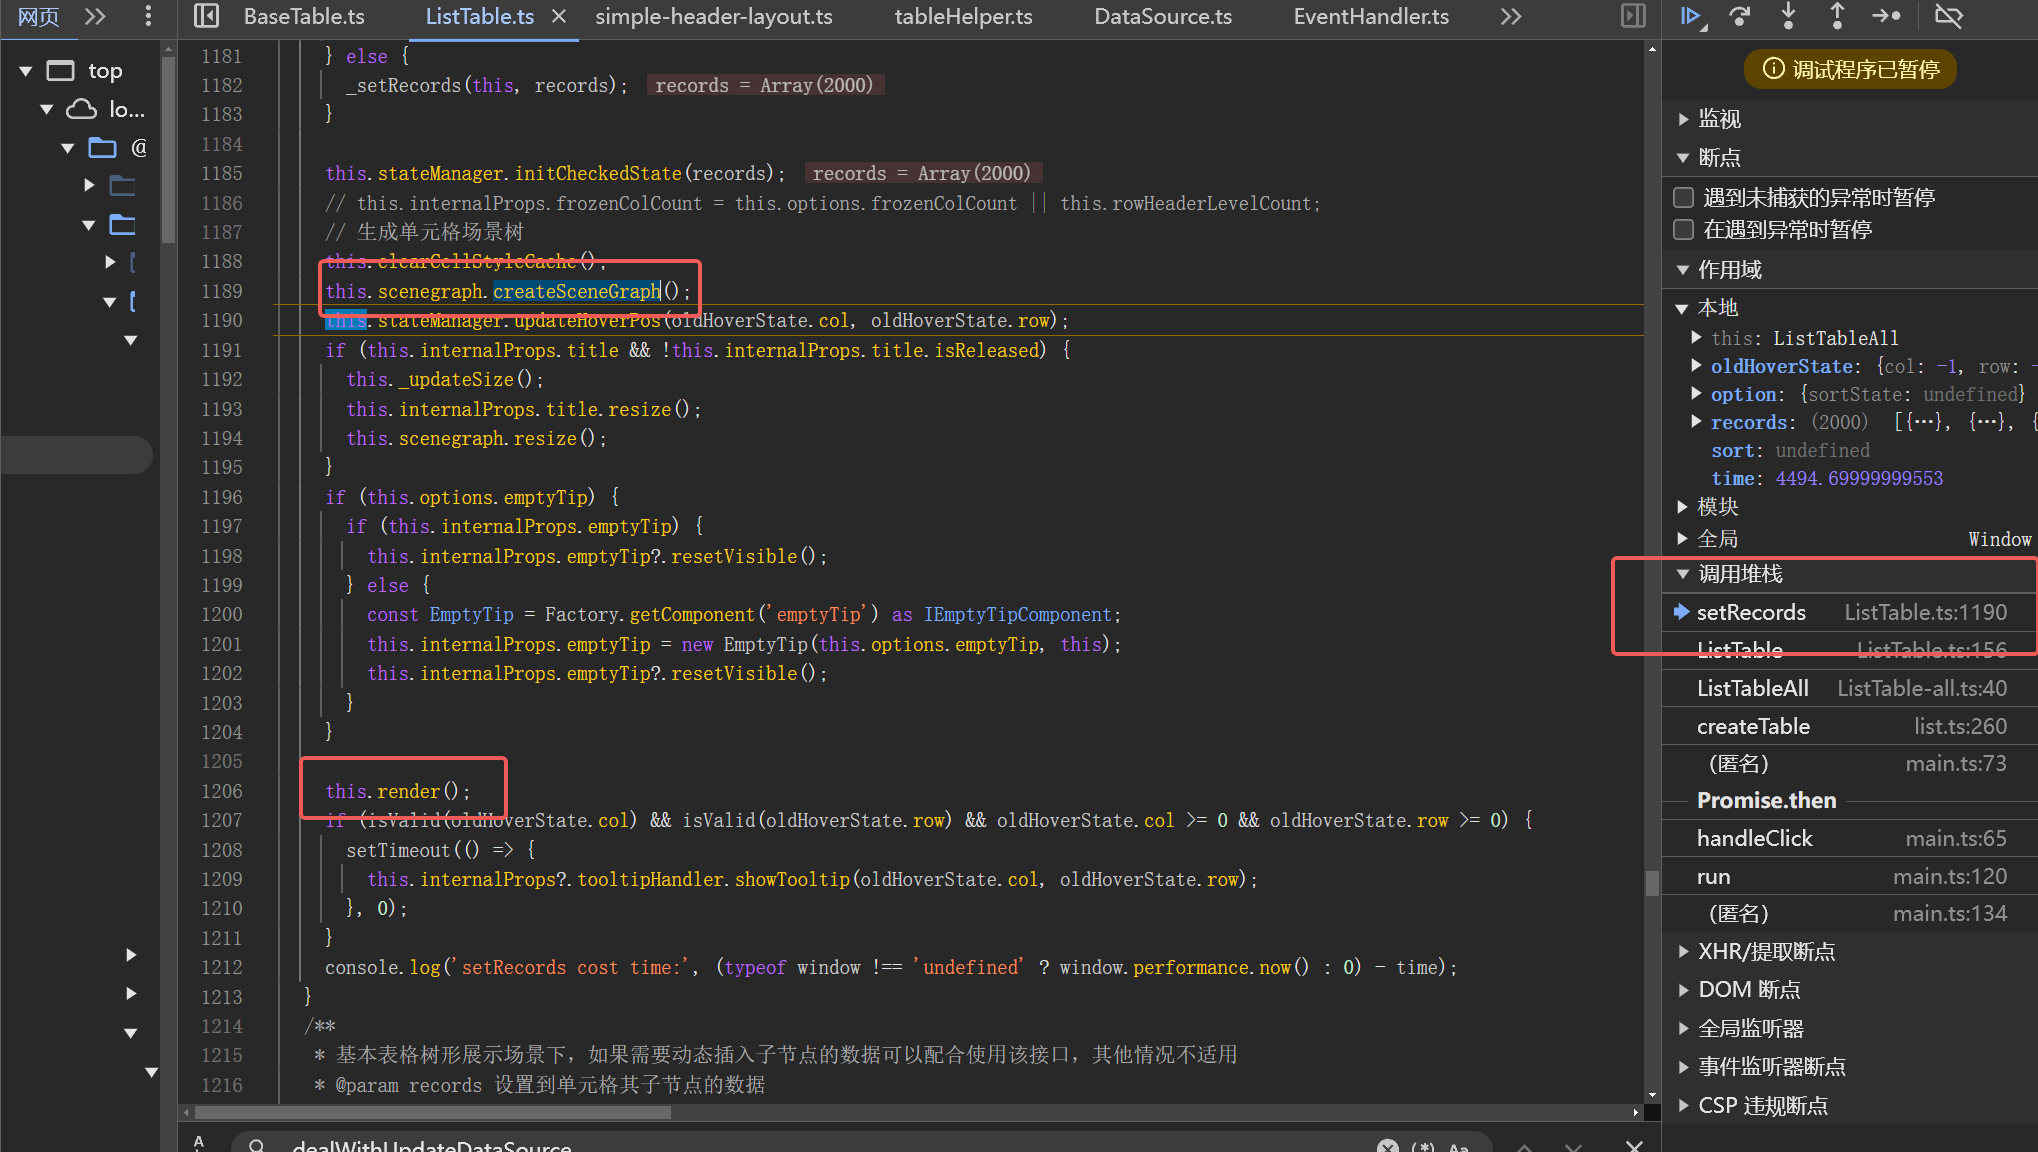Click the step out of function icon
Viewport: 2038px width, 1152px height.
[1837, 16]
